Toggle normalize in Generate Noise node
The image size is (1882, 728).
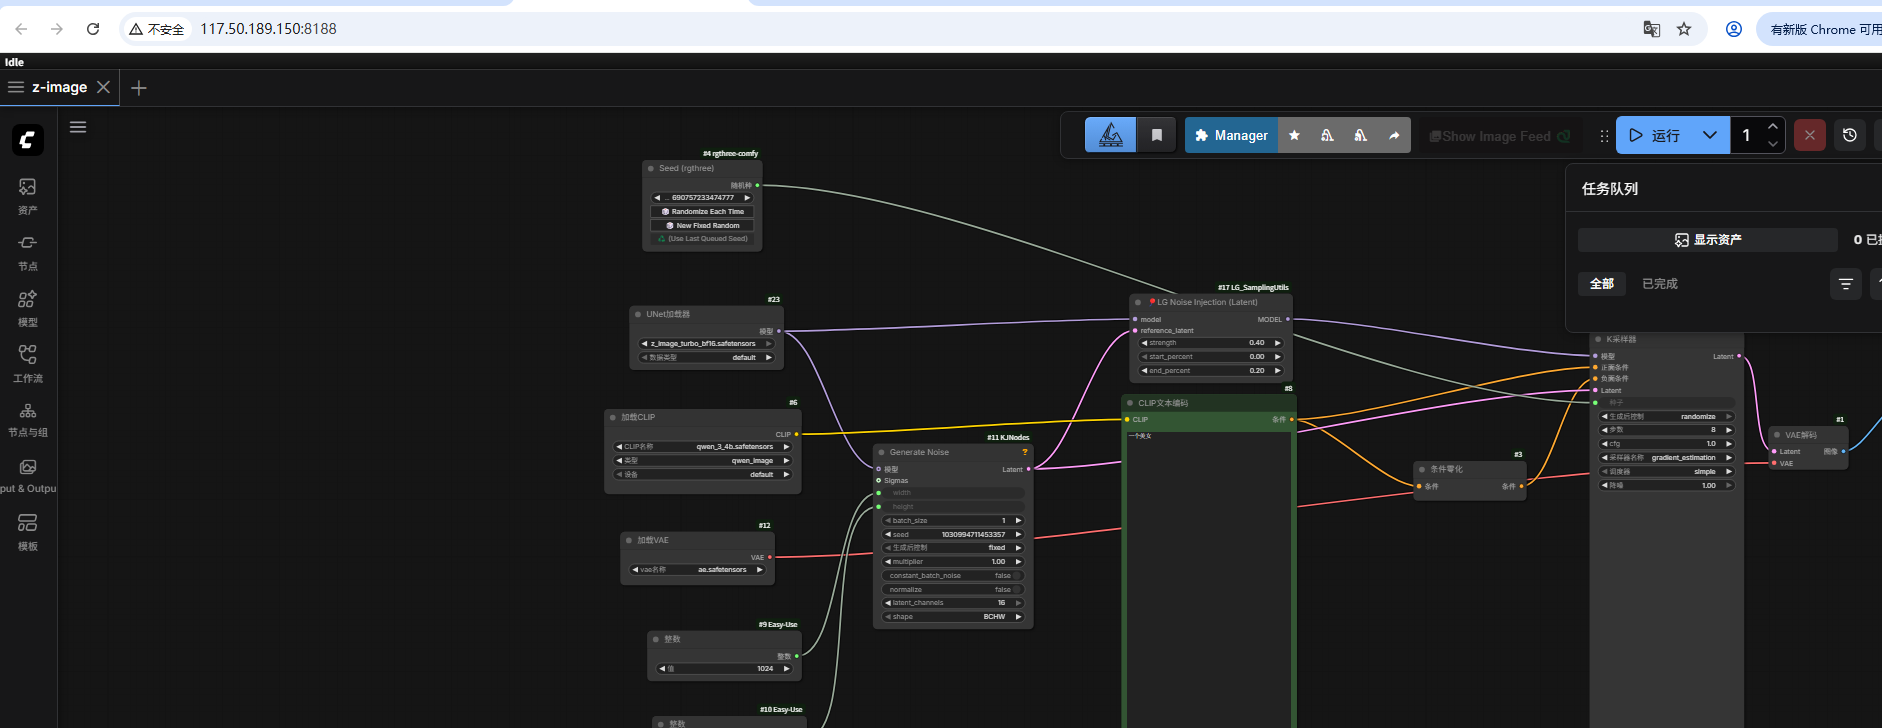pyautogui.click(x=955, y=590)
